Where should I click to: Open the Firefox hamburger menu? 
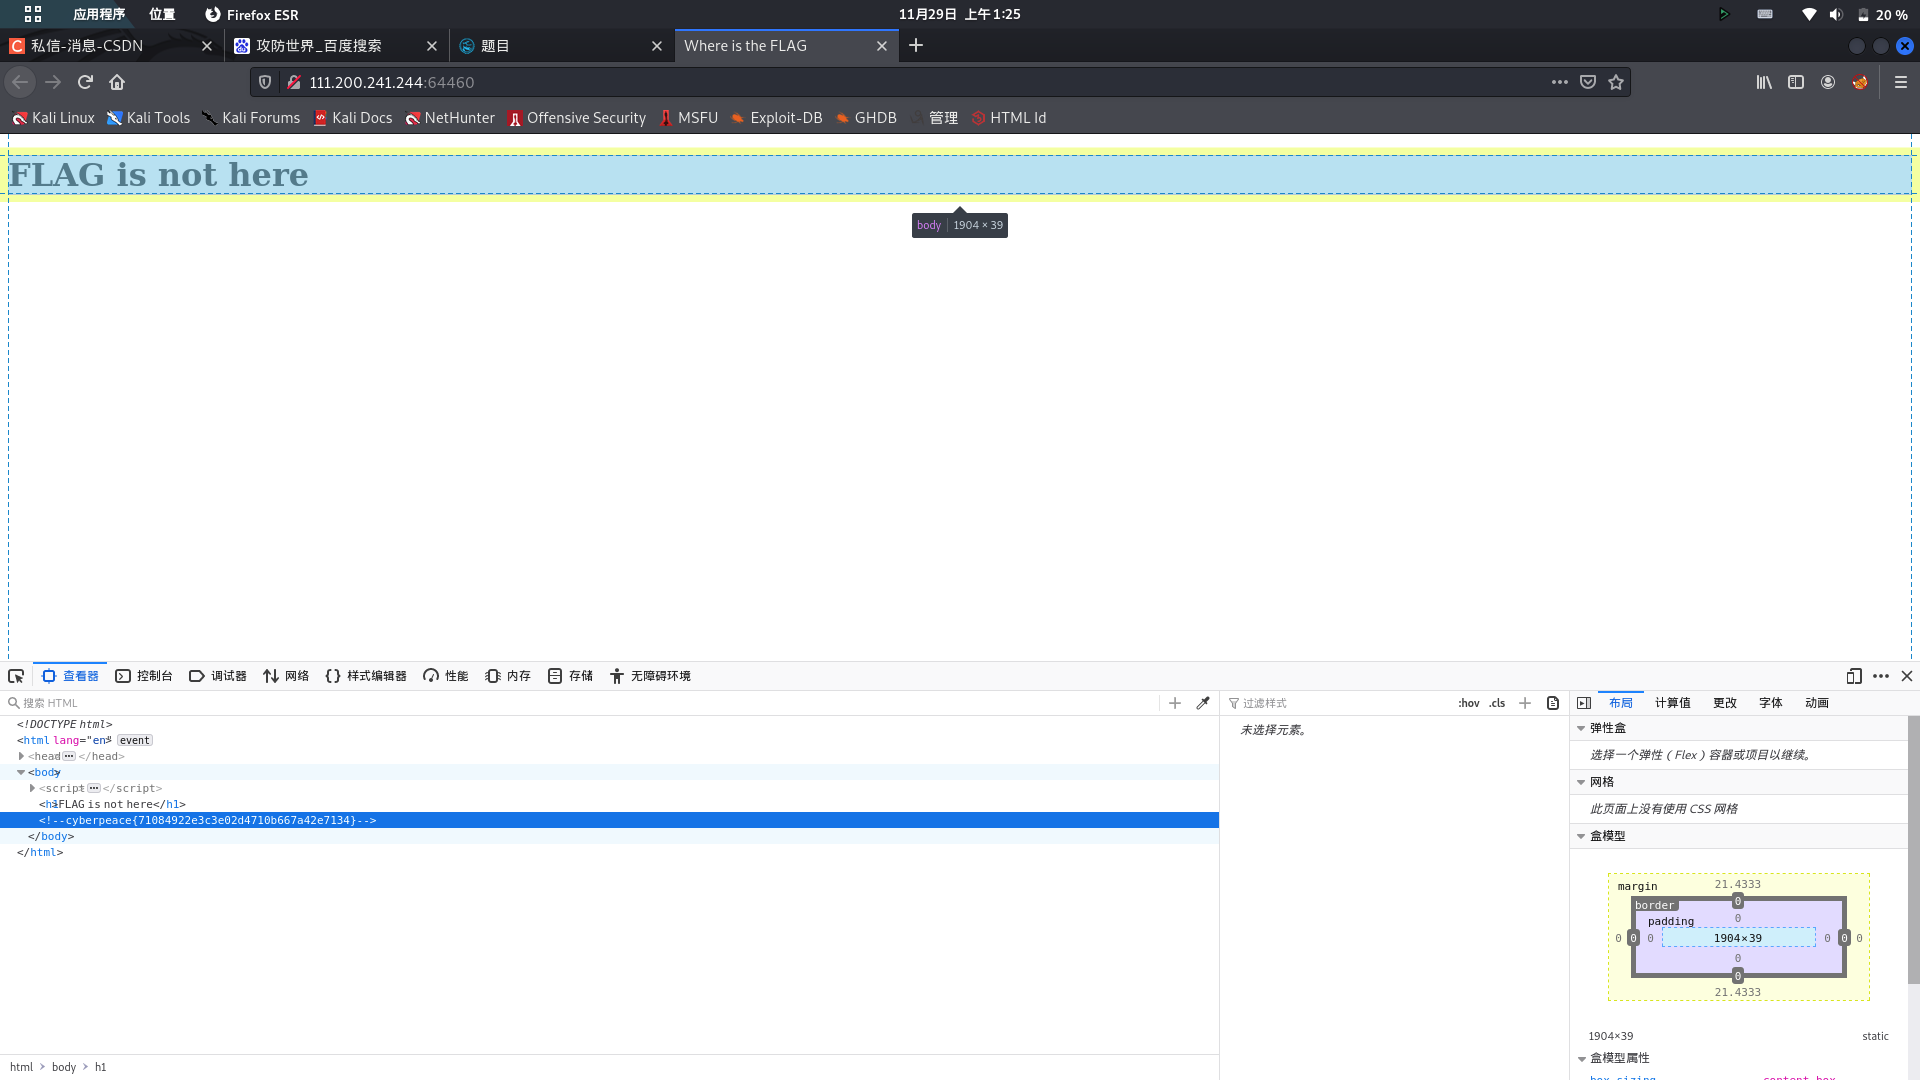[1901, 82]
